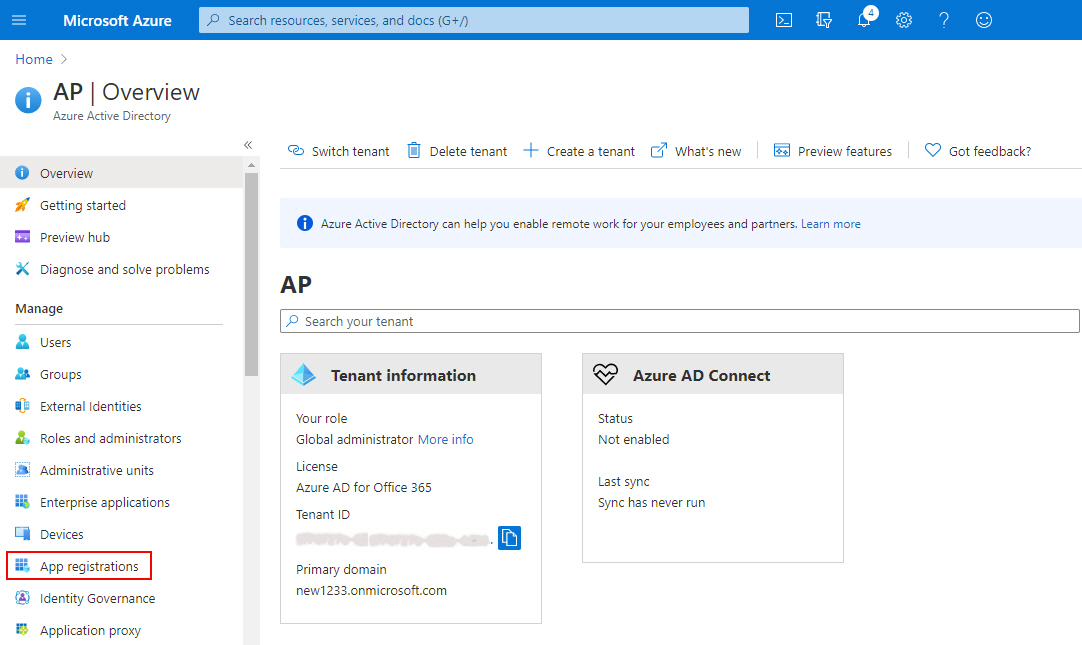The height and width of the screenshot is (645, 1082).
Task: Click Got feedback? heart button
Action: tap(978, 151)
